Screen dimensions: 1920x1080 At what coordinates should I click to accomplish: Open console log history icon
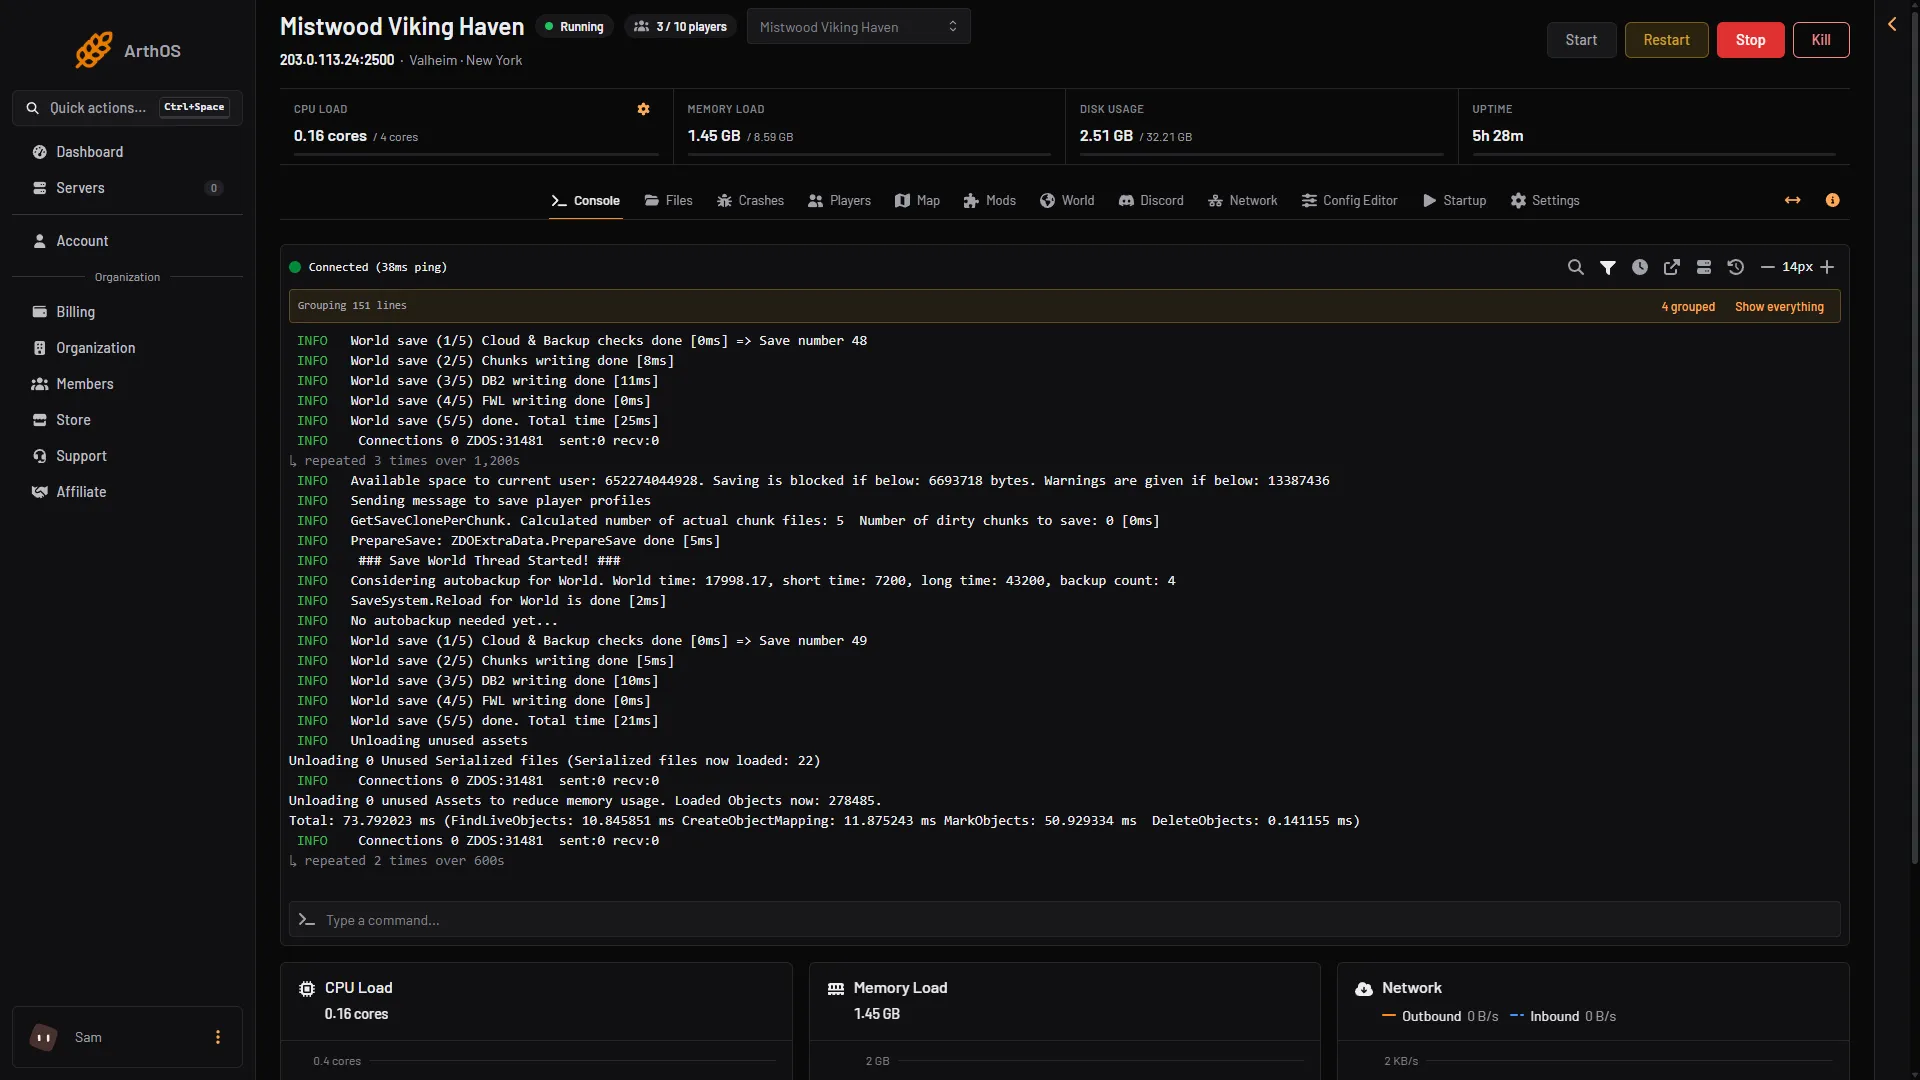pos(1736,267)
